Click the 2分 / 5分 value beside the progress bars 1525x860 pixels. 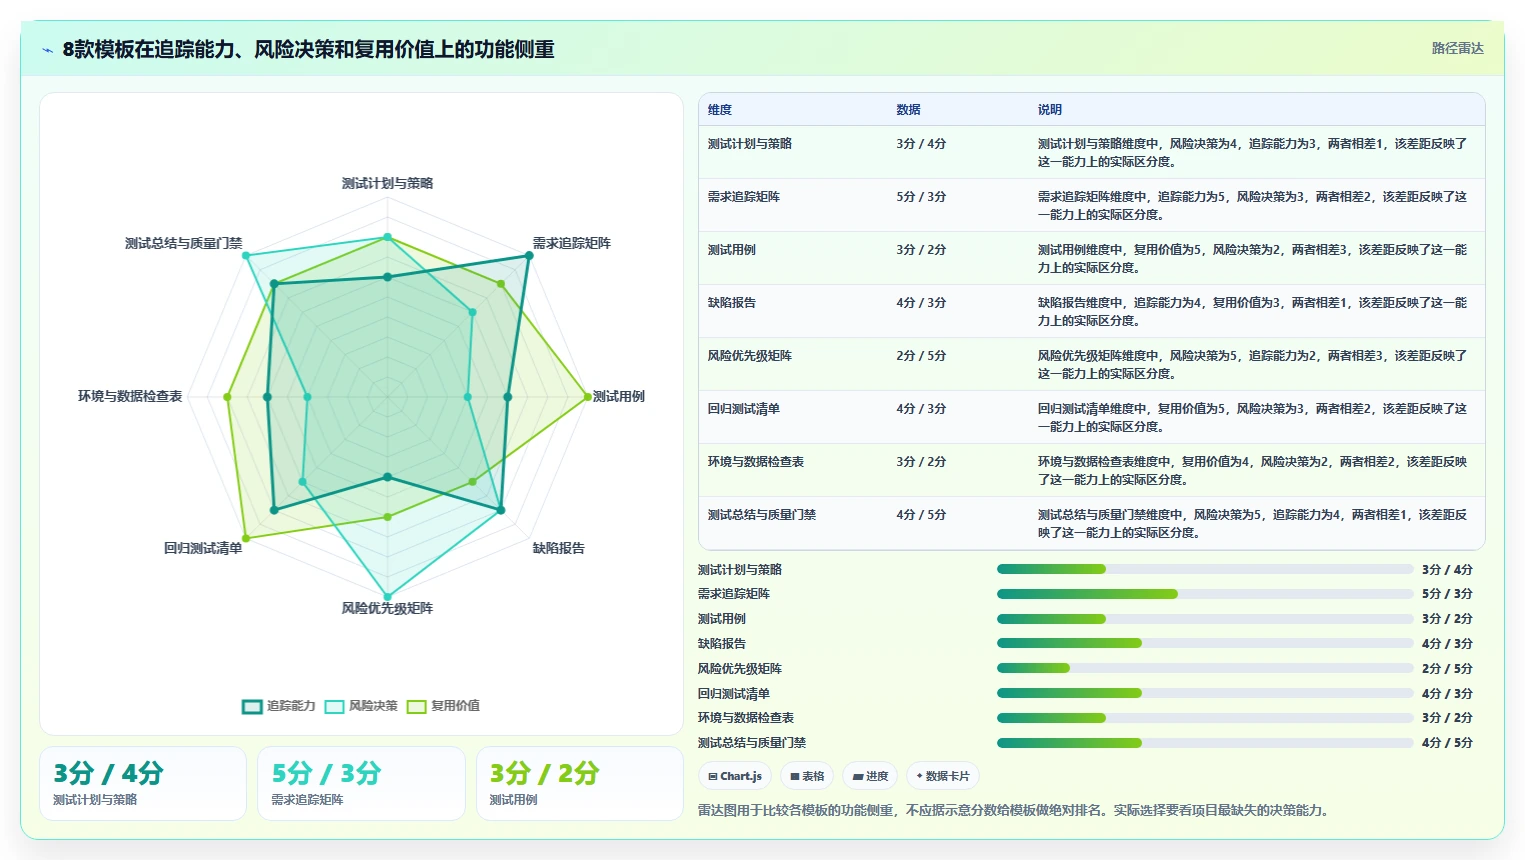point(1447,669)
